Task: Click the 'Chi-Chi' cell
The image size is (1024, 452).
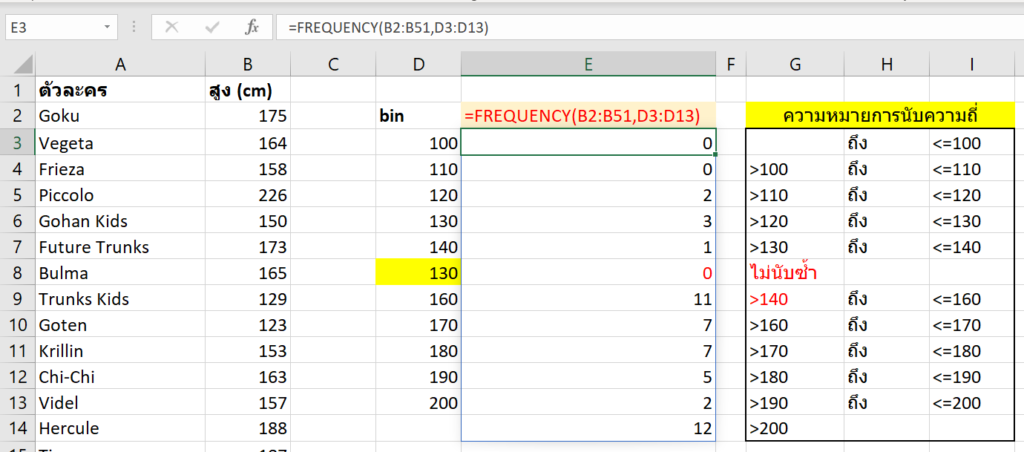Action: coord(120,377)
